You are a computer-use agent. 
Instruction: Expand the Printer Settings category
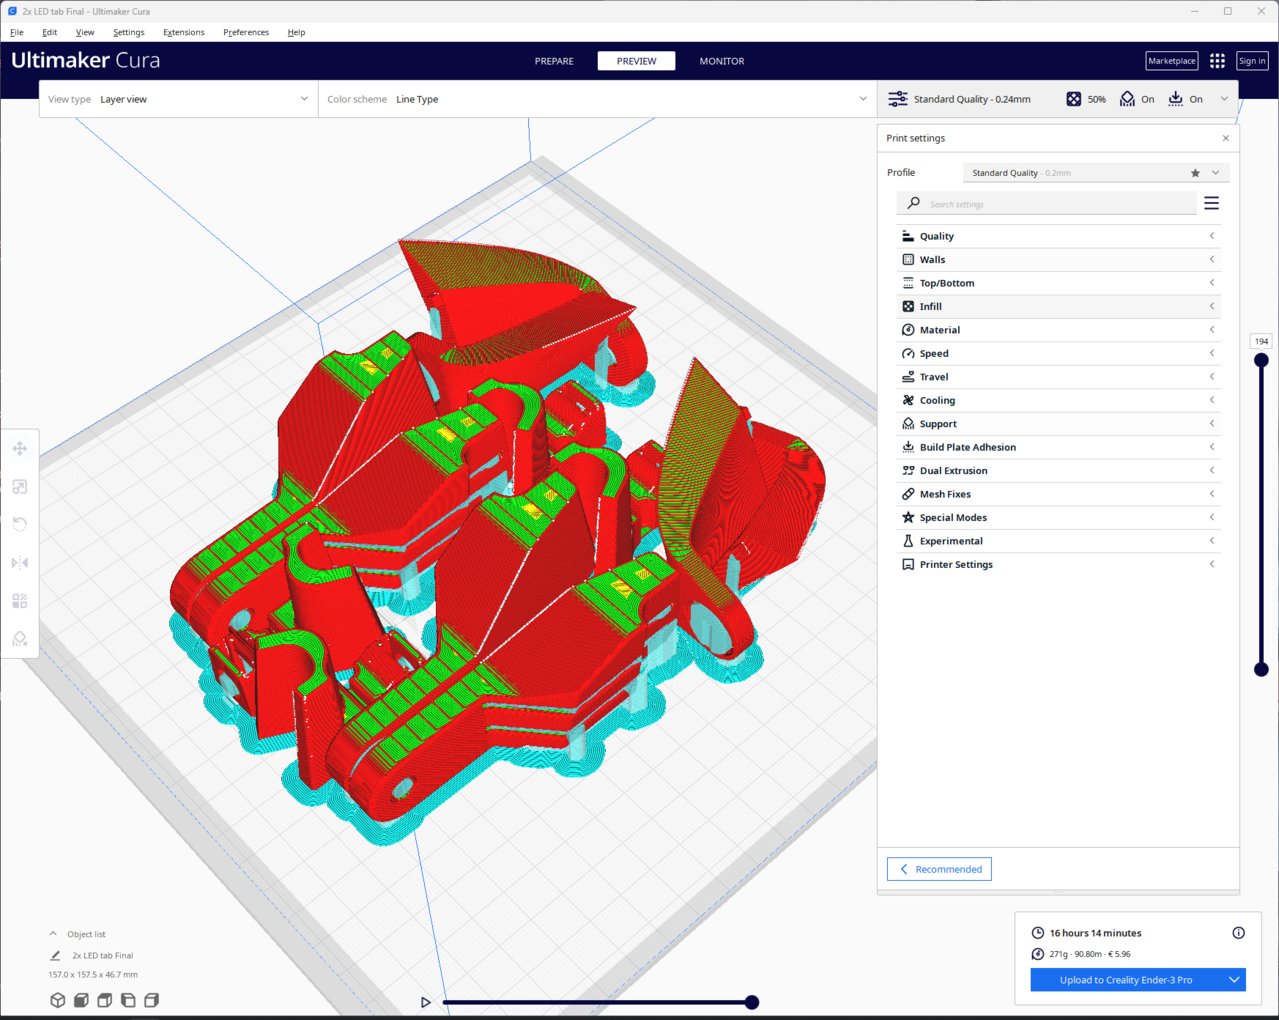point(1058,565)
